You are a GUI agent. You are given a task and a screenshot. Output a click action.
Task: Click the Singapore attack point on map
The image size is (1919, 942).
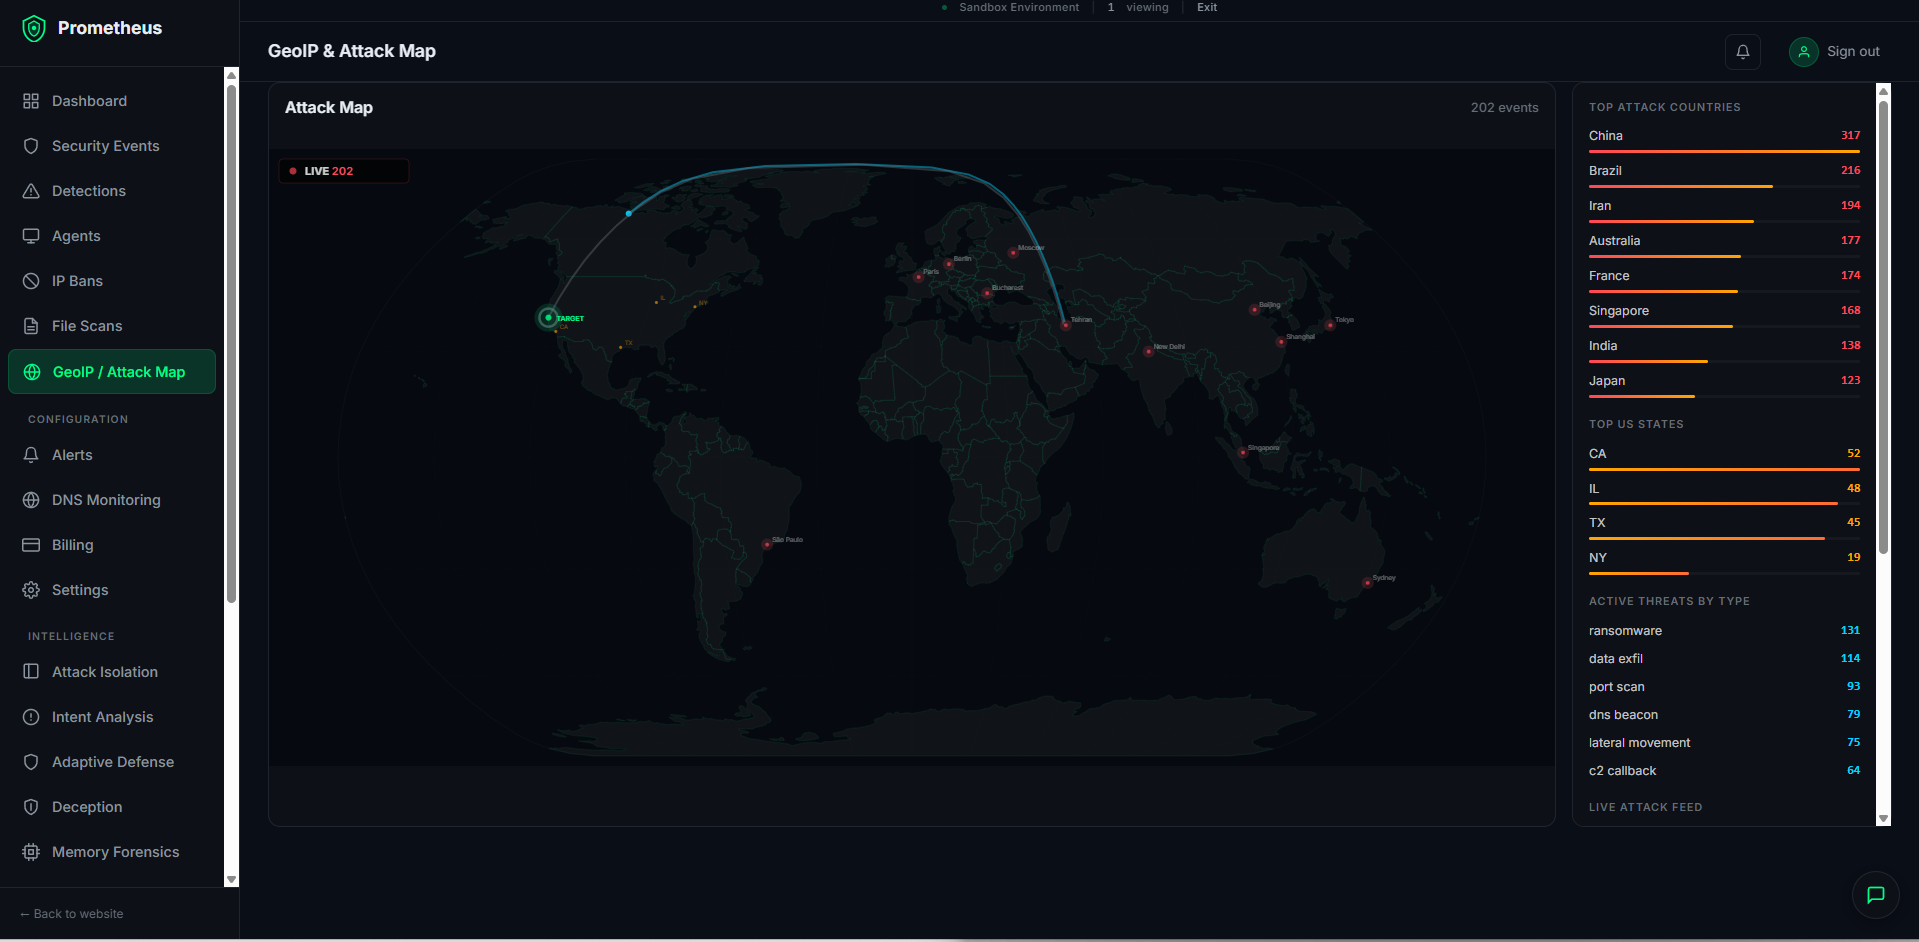(1243, 453)
